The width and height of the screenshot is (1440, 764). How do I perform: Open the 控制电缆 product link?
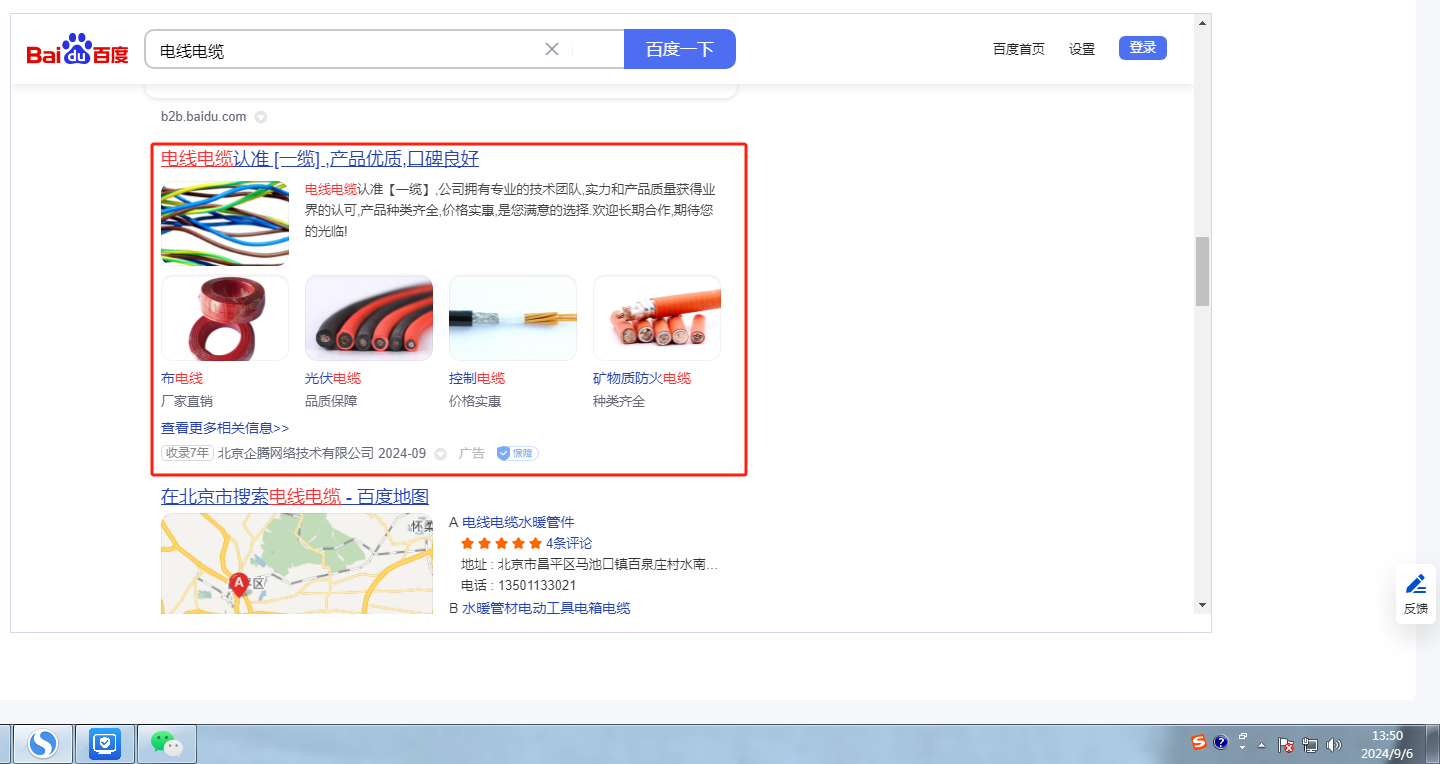click(x=477, y=378)
